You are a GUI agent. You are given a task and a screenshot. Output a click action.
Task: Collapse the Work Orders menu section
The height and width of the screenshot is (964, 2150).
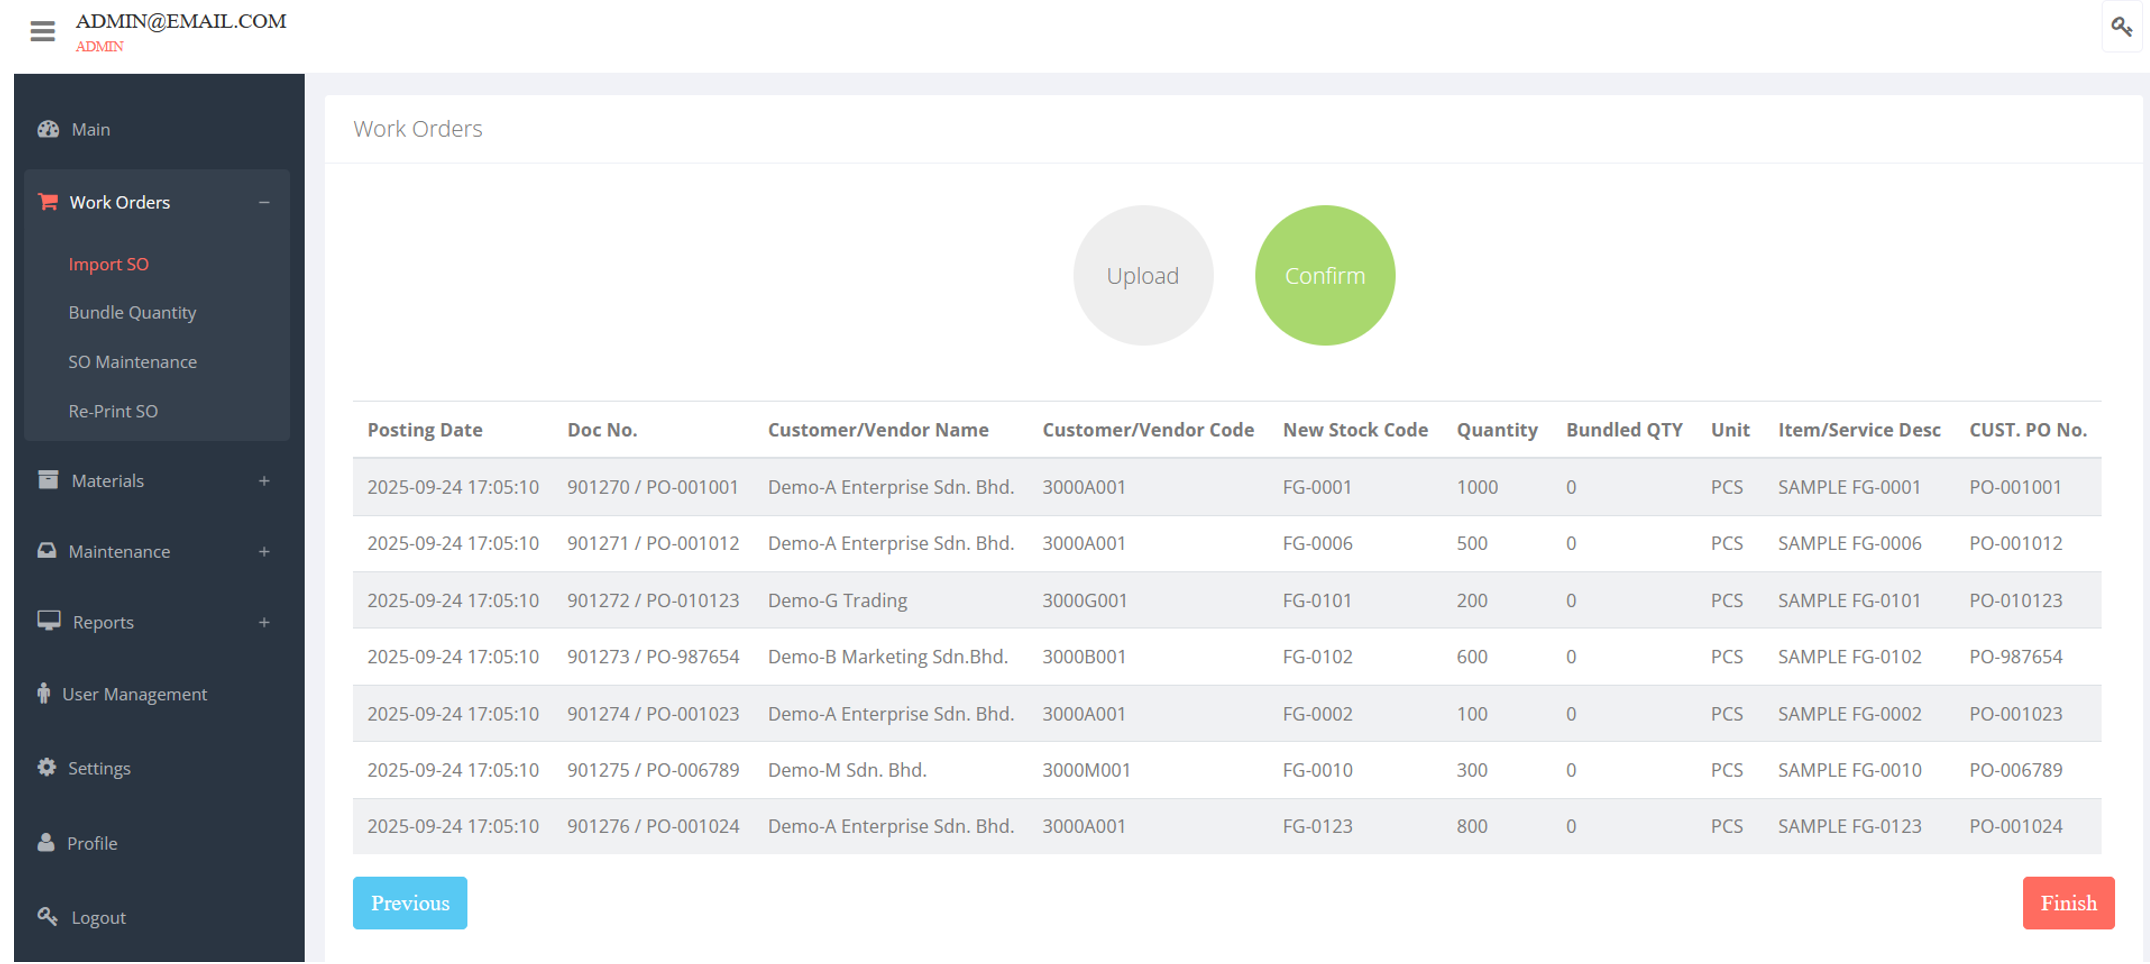pyautogui.click(x=264, y=202)
